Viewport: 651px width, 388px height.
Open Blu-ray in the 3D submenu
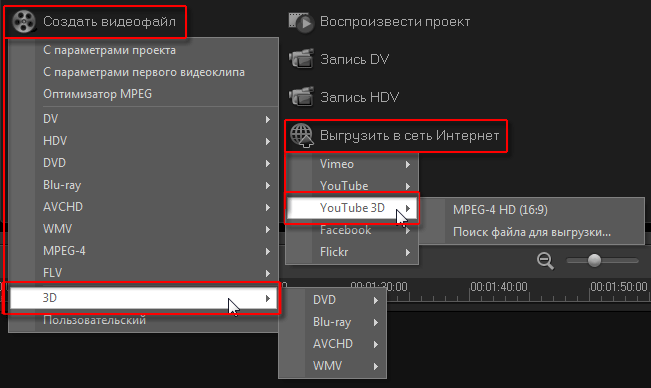pos(333,322)
